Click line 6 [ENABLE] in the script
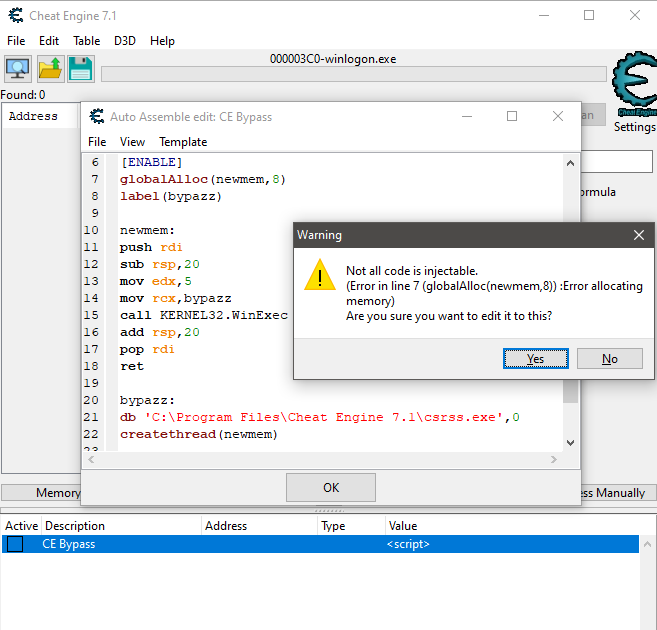Viewport: 657px width, 630px height. tap(152, 162)
